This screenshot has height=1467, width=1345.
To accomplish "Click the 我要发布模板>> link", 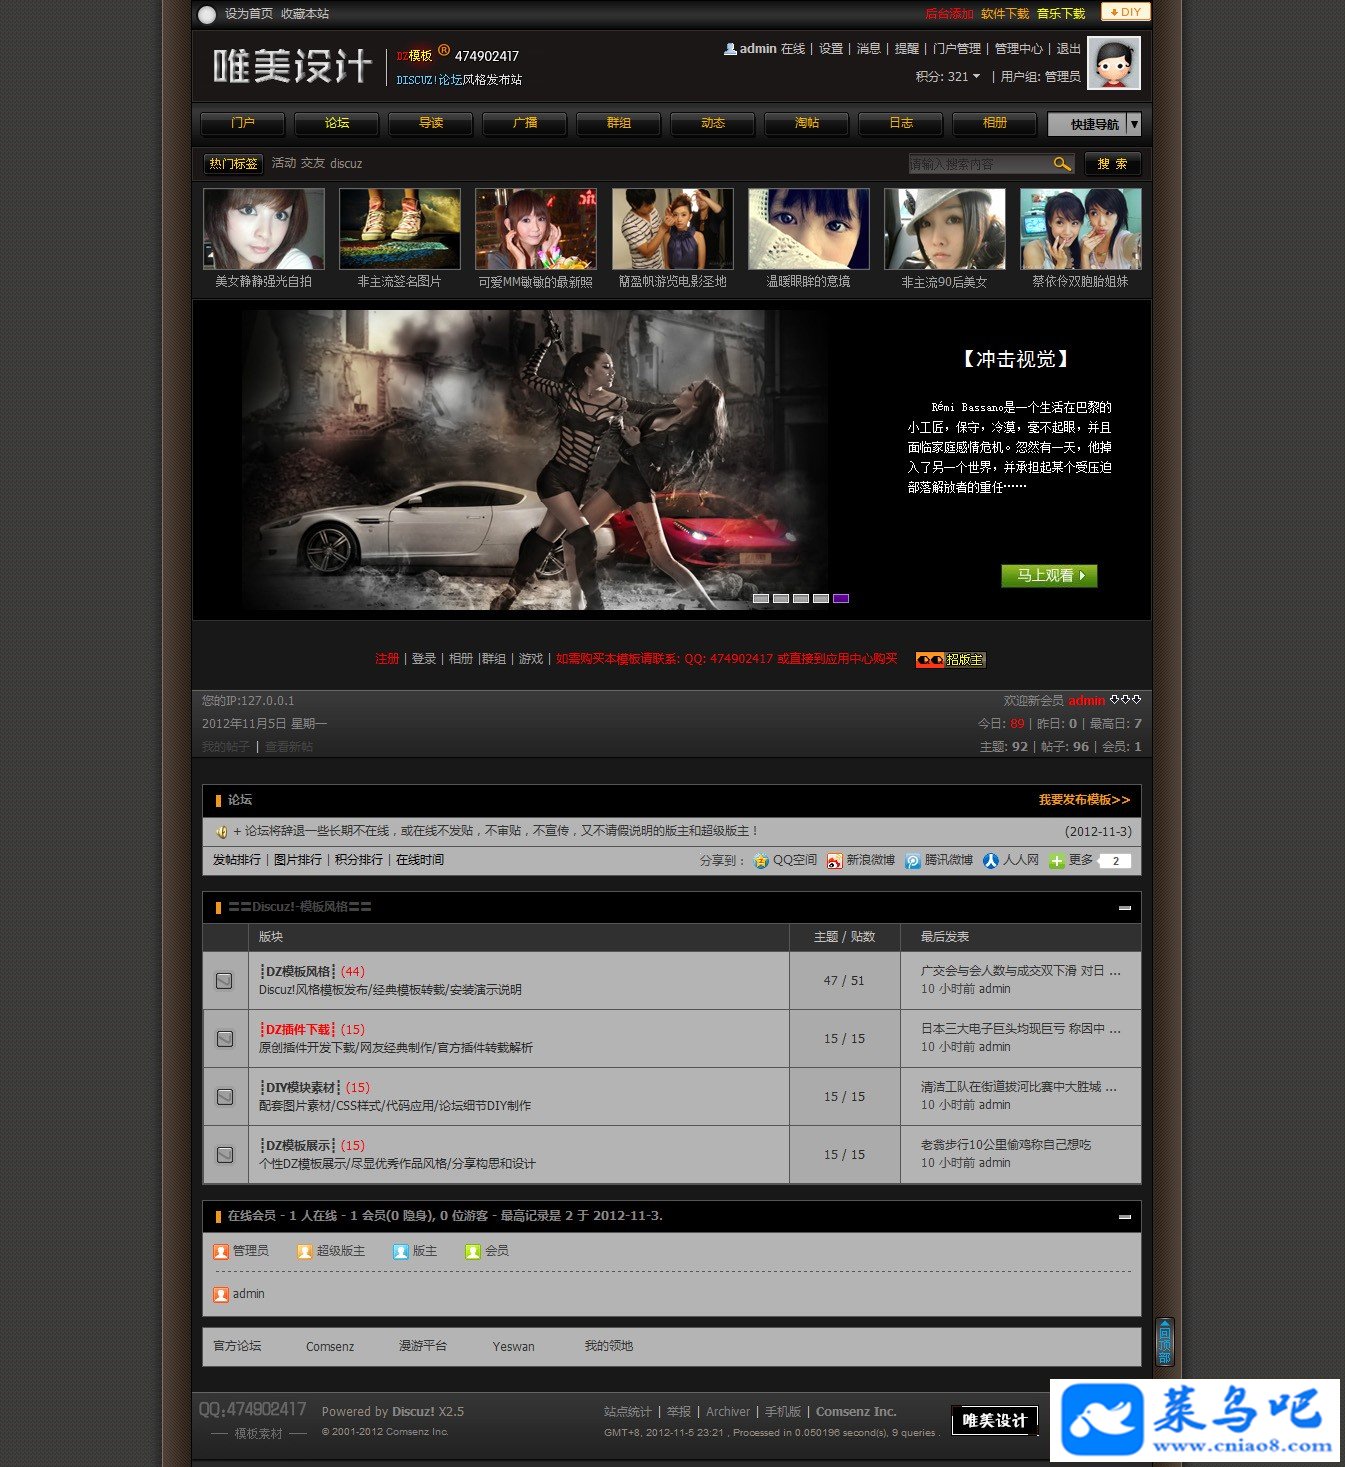I will pos(1084,800).
